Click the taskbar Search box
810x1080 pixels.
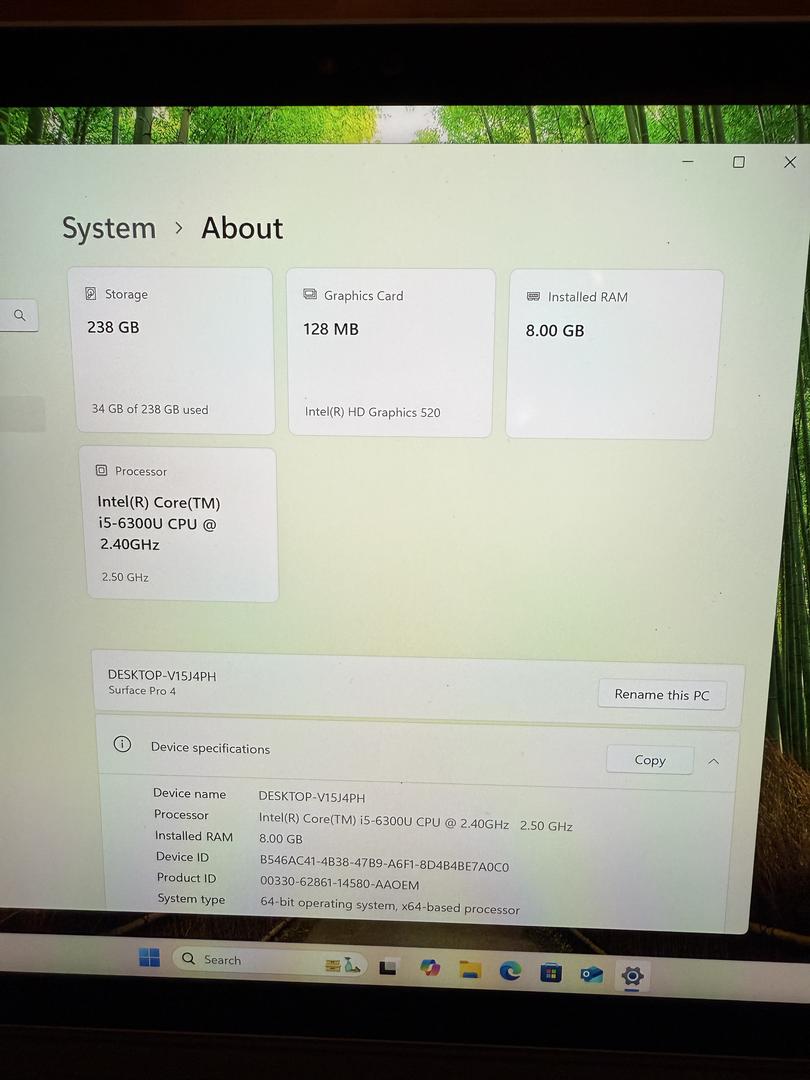260,961
